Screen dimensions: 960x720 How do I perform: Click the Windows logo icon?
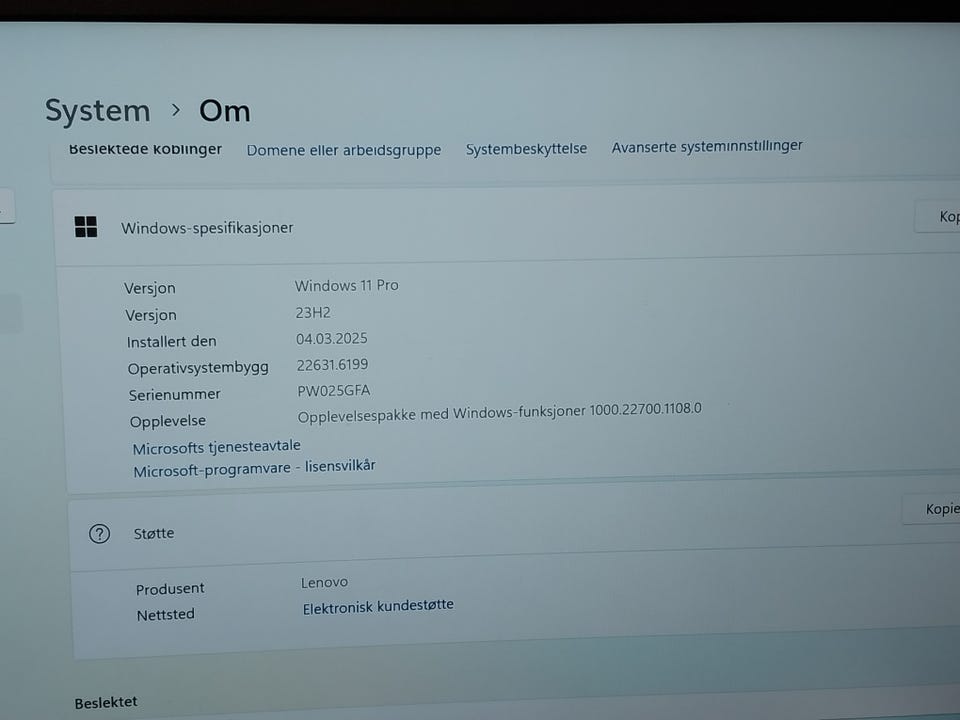coord(86,227)
